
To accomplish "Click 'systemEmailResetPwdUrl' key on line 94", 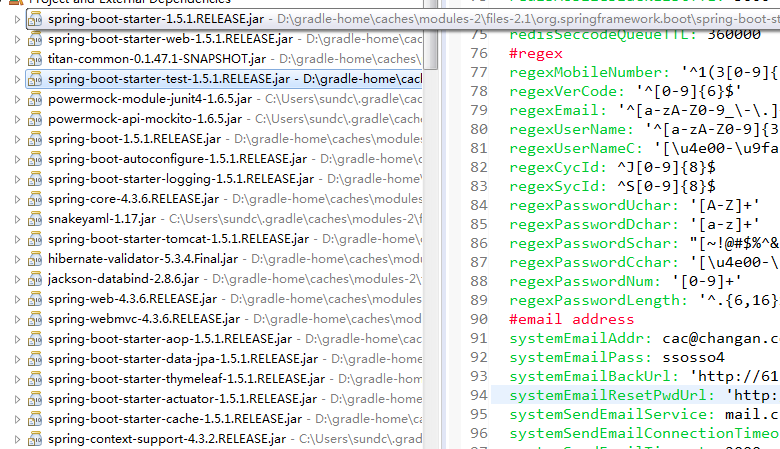I will pyautogui.click(x=612, y=395).
